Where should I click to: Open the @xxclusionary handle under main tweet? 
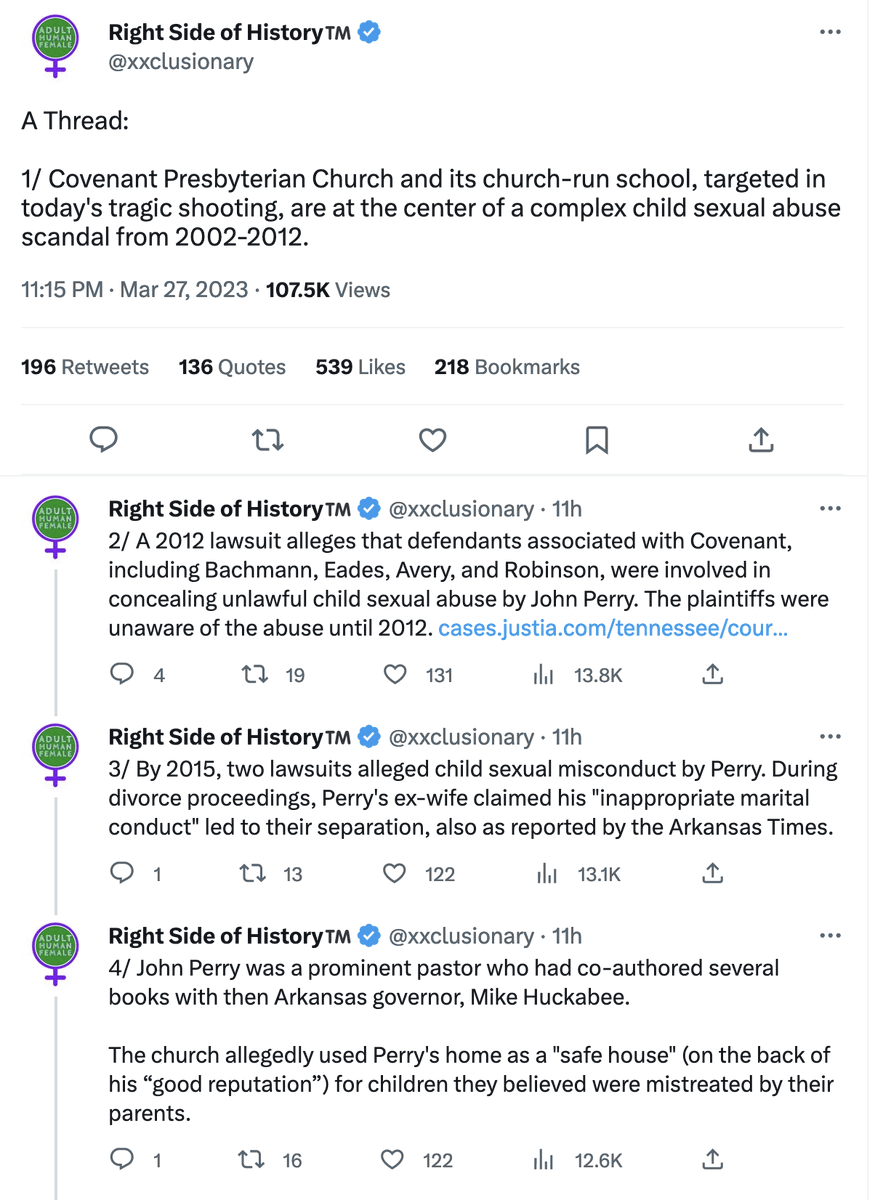[181, 62]
